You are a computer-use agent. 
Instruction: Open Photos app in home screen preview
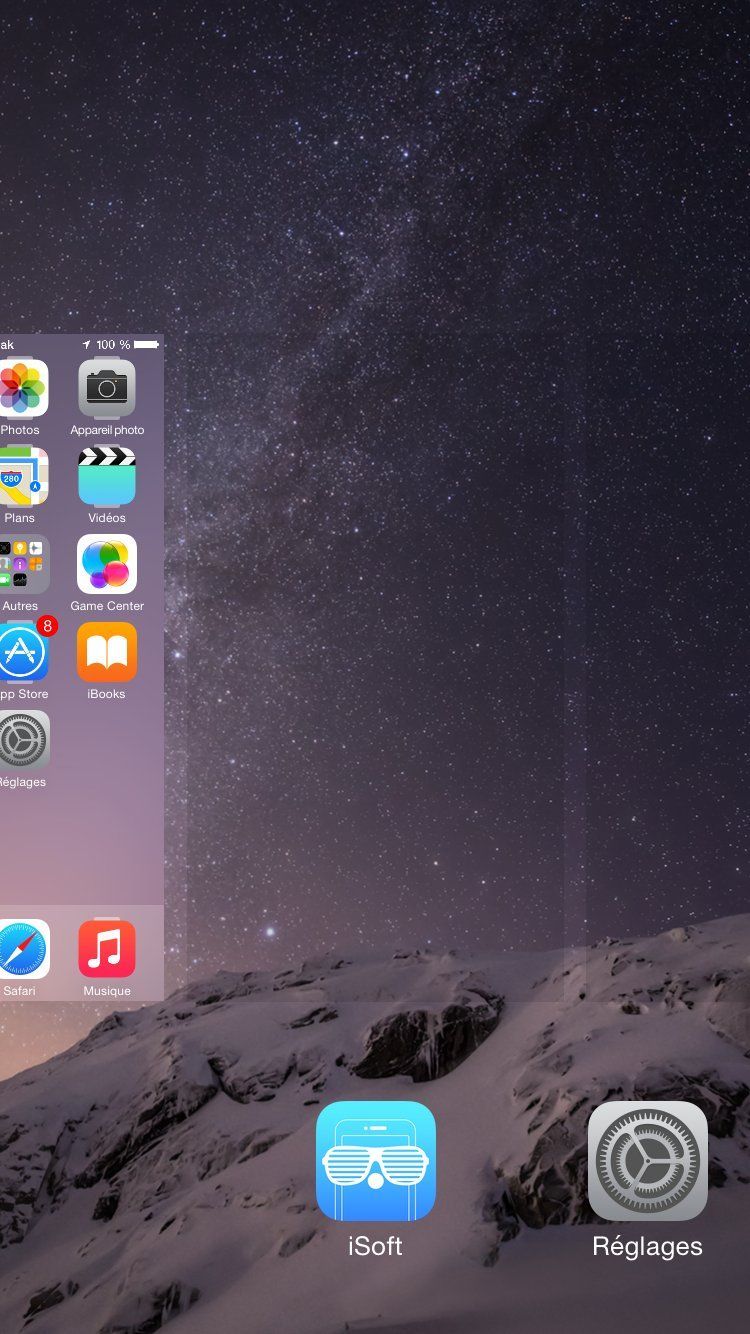pyautogui.click(x=22, y=388)
